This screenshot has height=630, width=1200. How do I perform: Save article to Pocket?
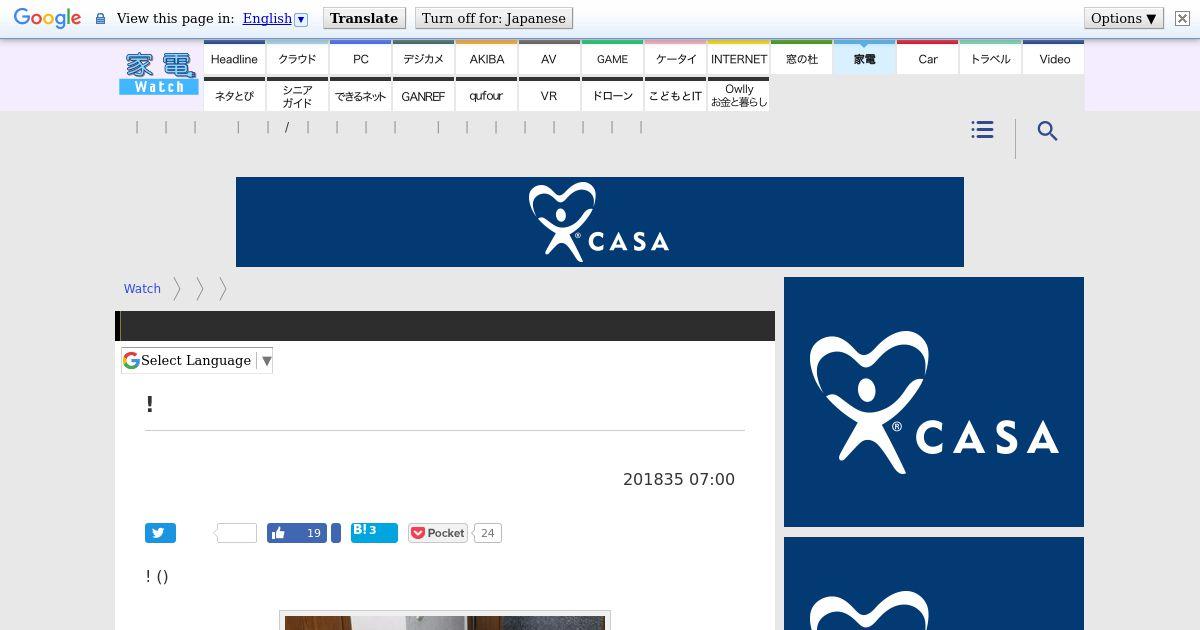(x=438, y=533)
